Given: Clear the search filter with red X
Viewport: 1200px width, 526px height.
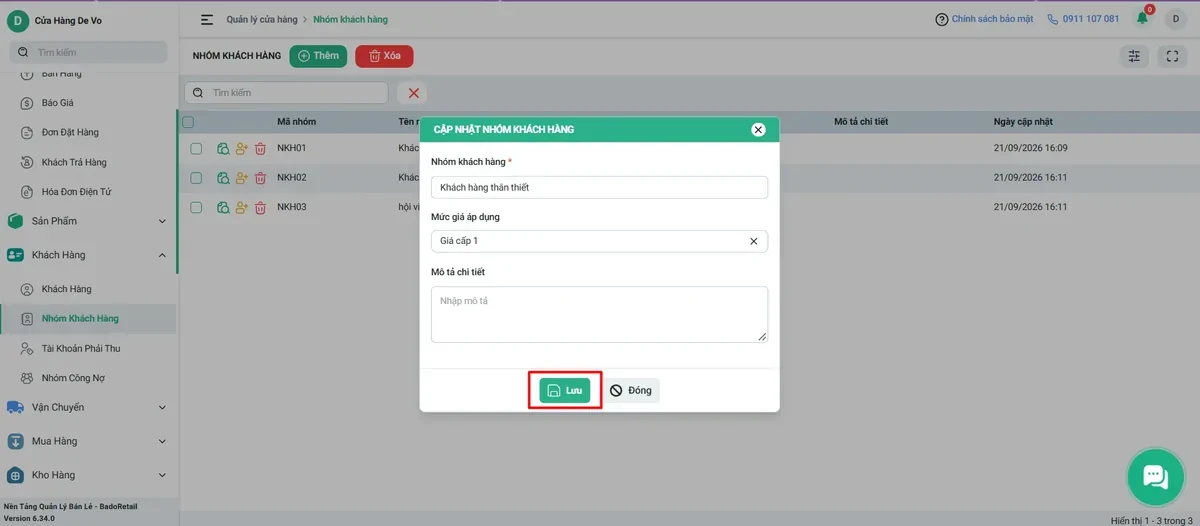Looking at the screenshot, I should (412, 93).
